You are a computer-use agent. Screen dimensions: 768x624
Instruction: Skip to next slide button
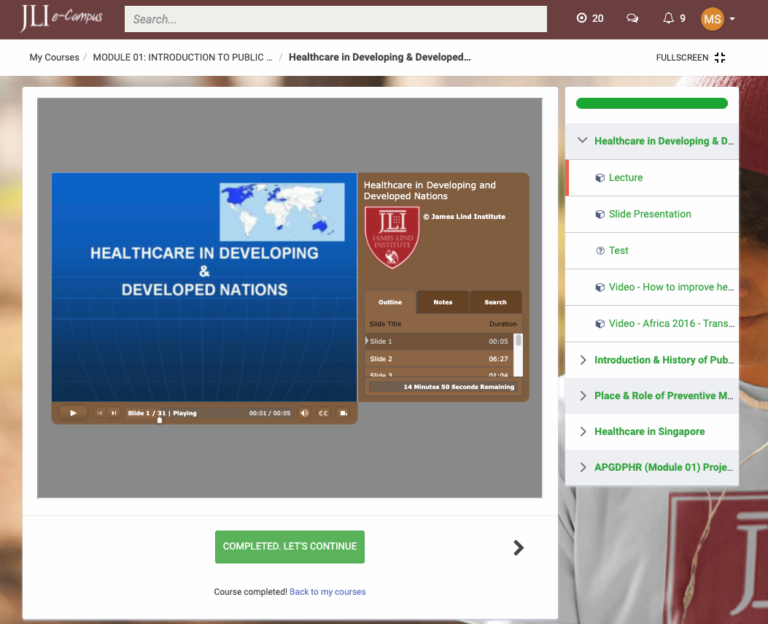click(x=114, y=413)
